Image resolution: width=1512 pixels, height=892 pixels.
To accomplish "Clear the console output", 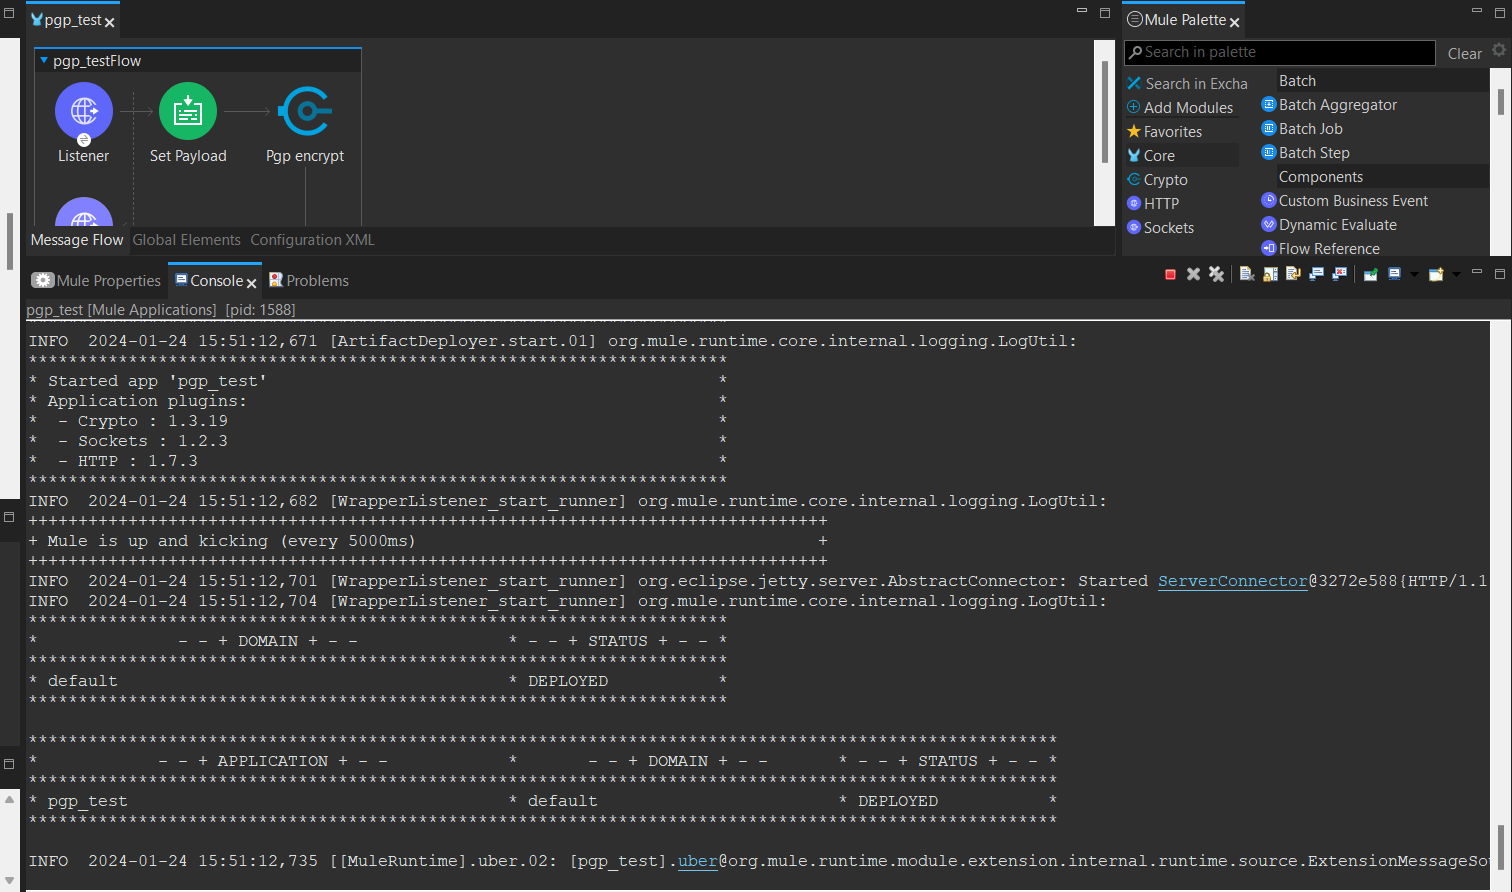I will (x=1247, y=274).
